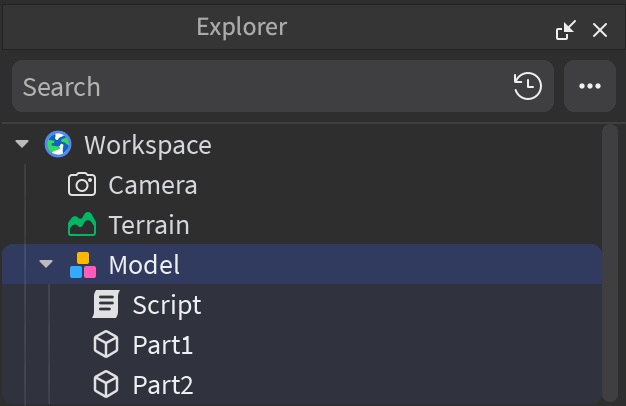This screenshot has height=406, width=626.
Task: Click the Explorer search field
Action: tap(260, 87)
